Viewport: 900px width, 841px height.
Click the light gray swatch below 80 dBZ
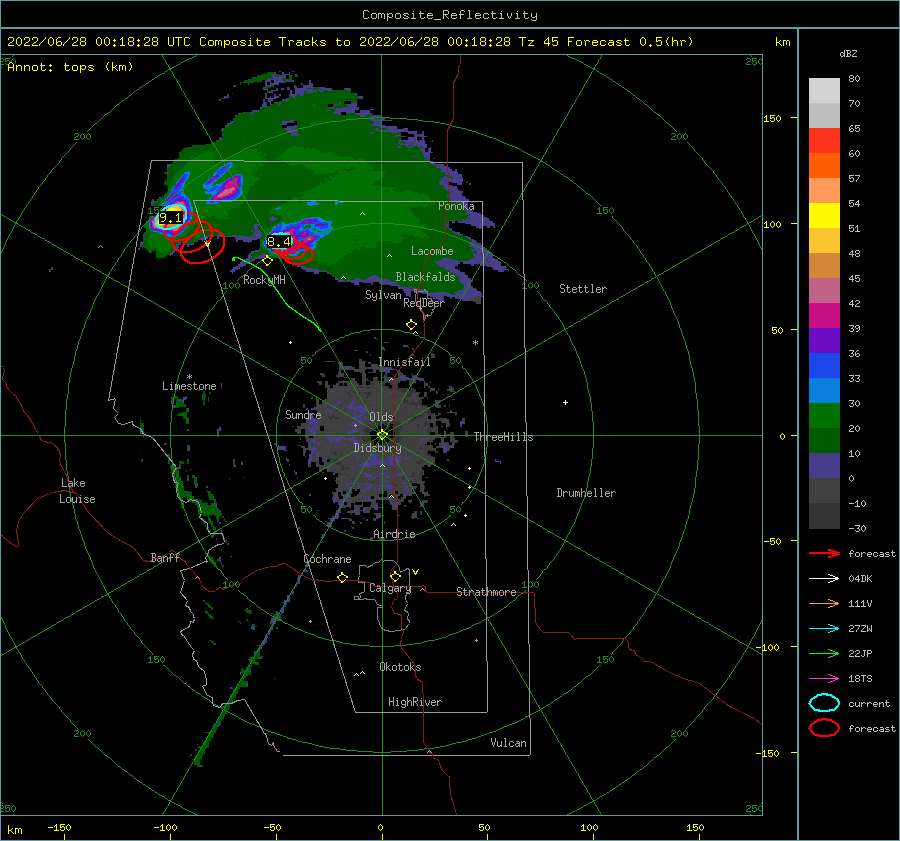[x=824, y=90]
